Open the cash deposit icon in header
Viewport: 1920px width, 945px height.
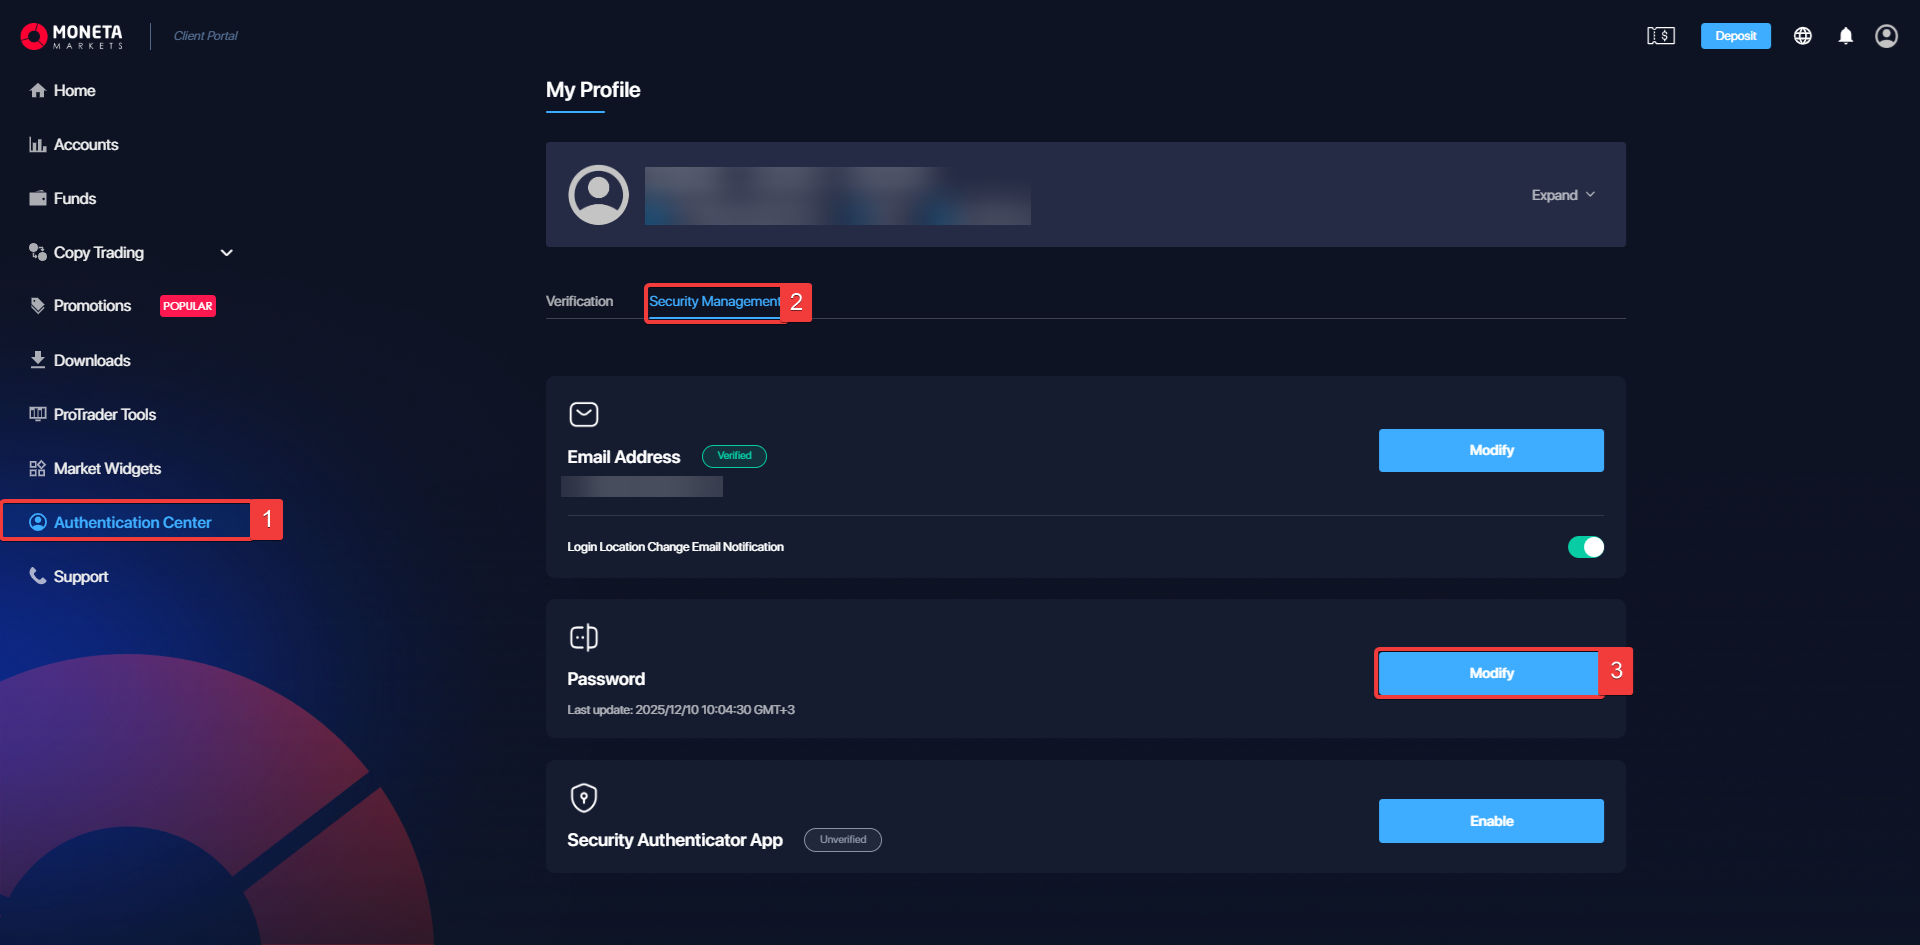[1661, 36]
